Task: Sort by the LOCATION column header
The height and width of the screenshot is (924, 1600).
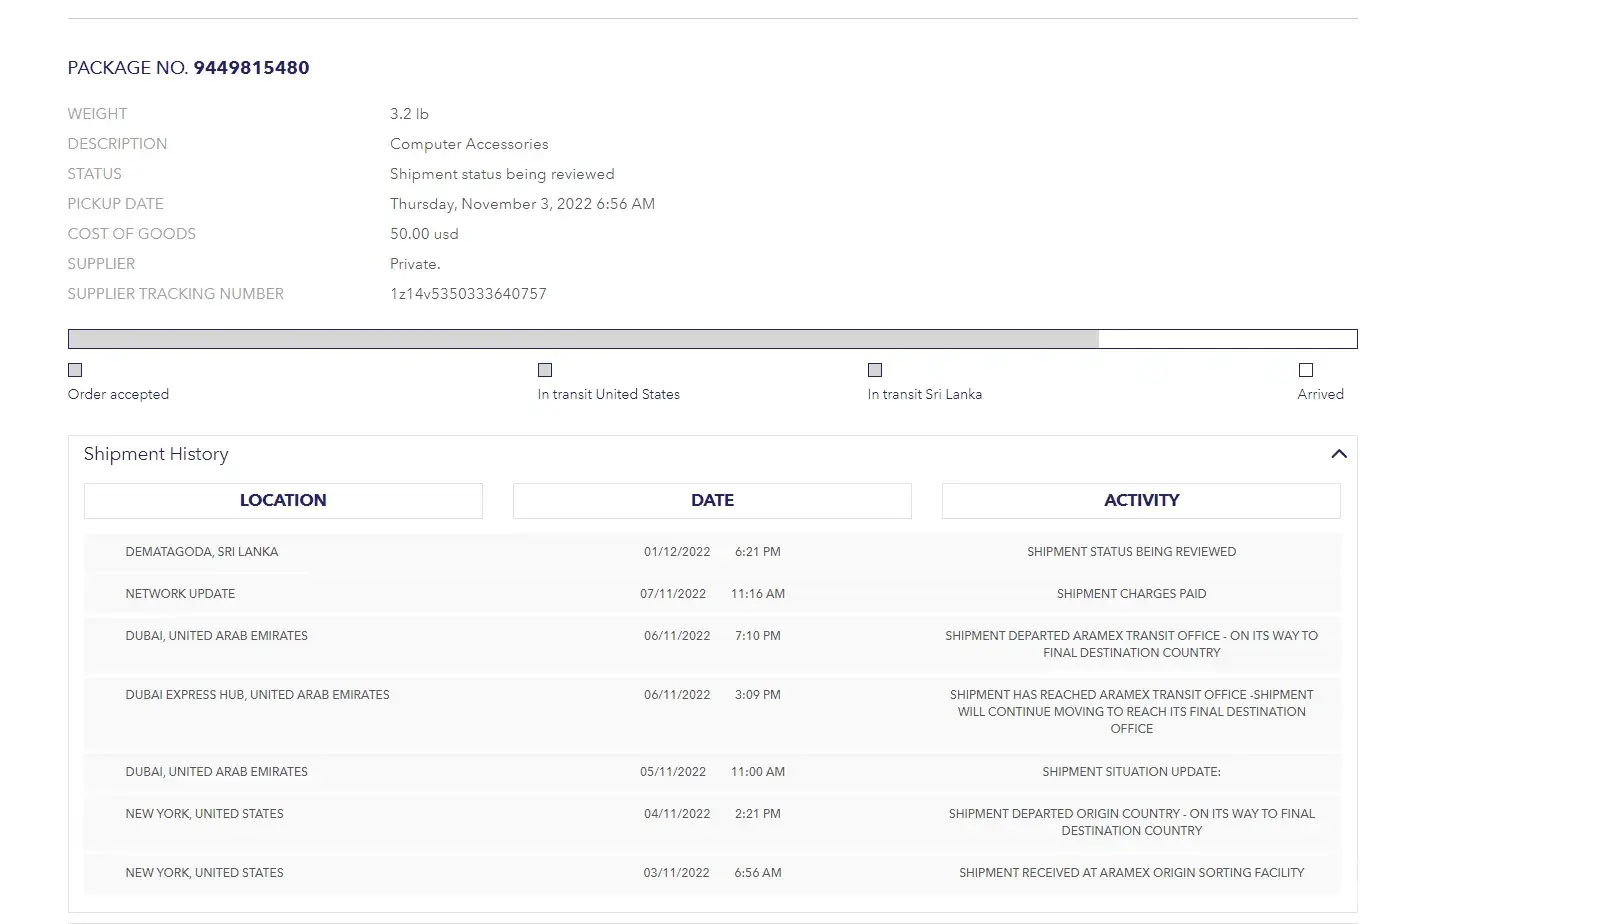Action: point(283,501)
